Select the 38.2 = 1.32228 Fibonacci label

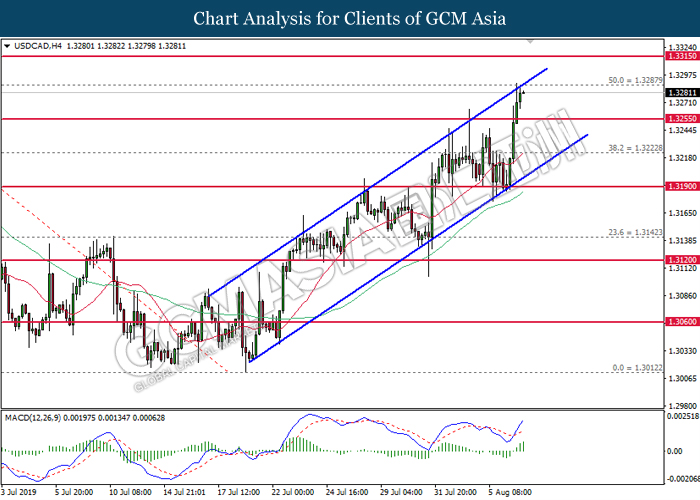635,147
